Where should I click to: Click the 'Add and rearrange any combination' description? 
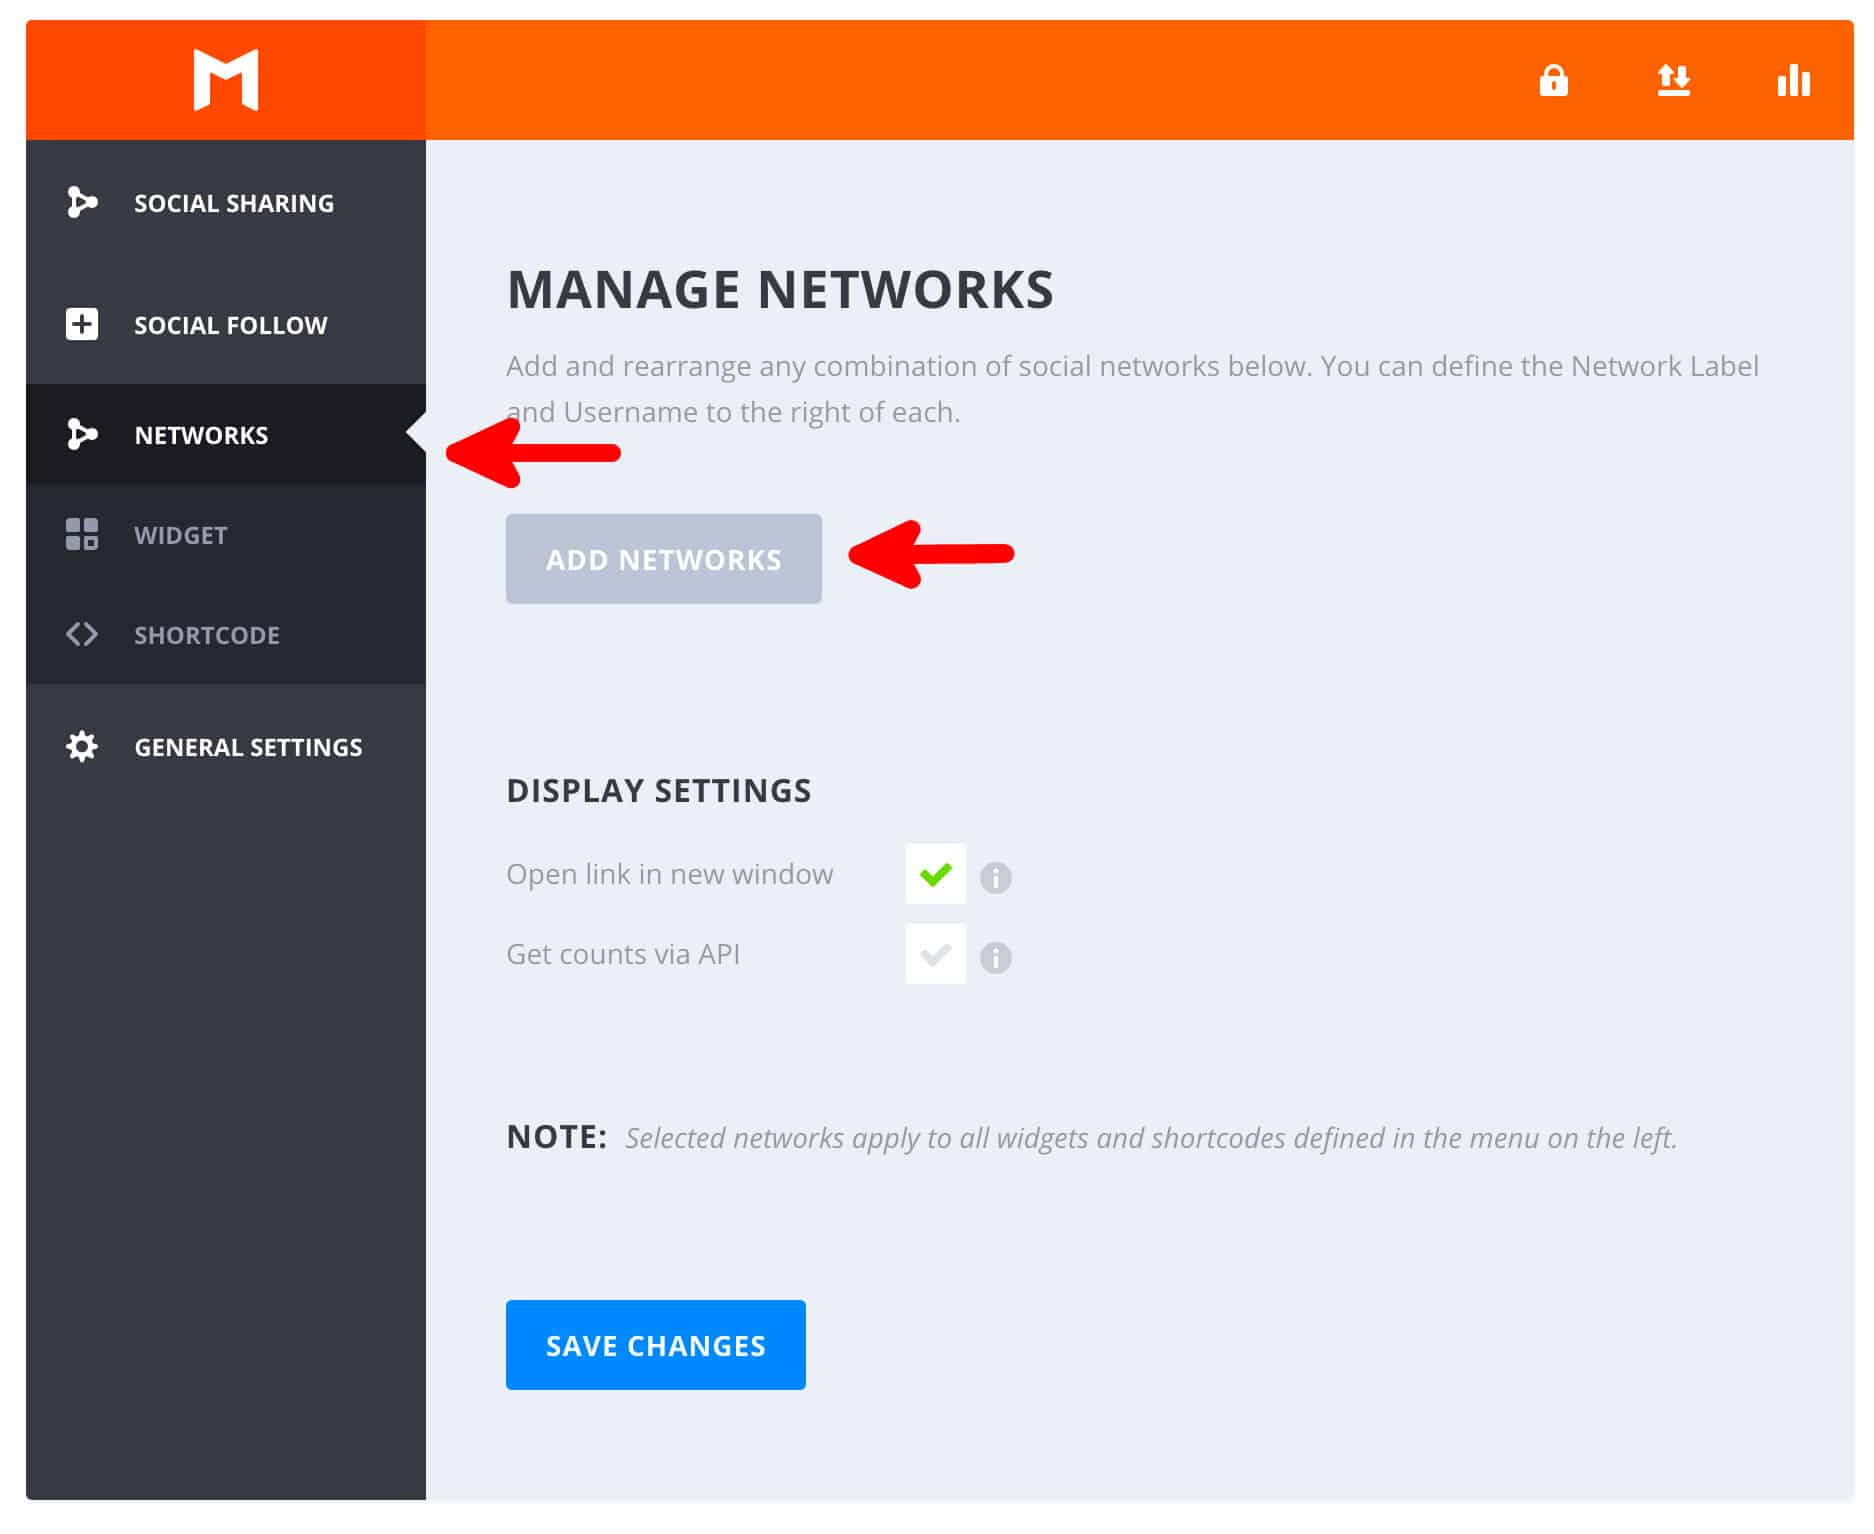coord(1132,389)
